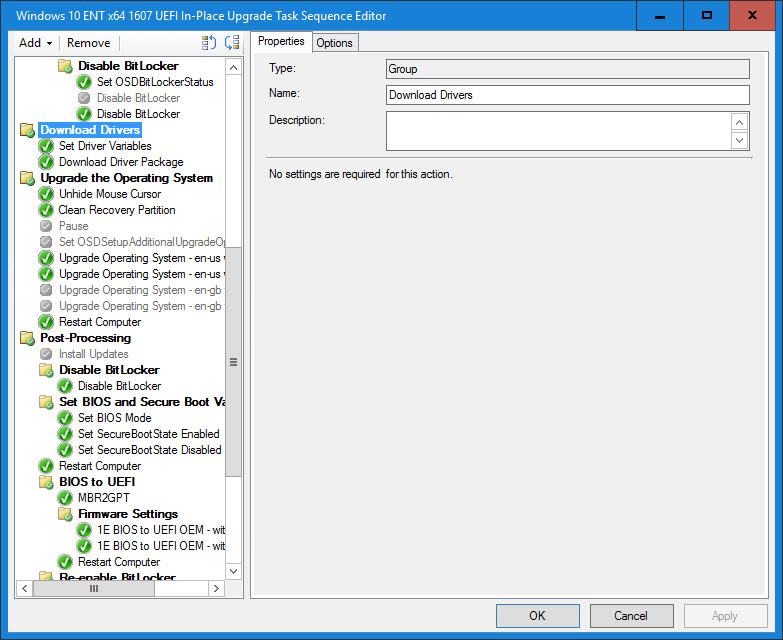Click the grey icon beside Install Updates

(x=46, y=354)
